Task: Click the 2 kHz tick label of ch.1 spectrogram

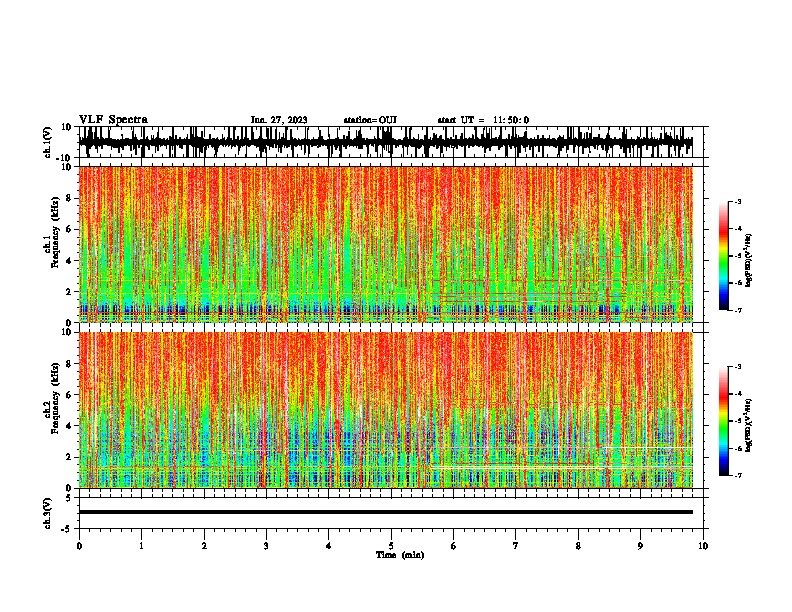Action: pyautogui.click(x=70, y=292)
